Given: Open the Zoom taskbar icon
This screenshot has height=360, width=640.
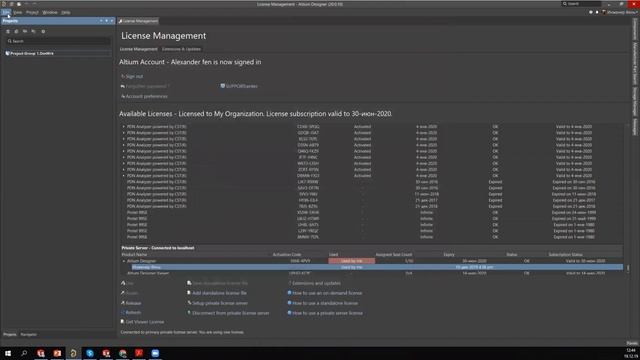Looking at the screenshot, I should coord(155,353).
